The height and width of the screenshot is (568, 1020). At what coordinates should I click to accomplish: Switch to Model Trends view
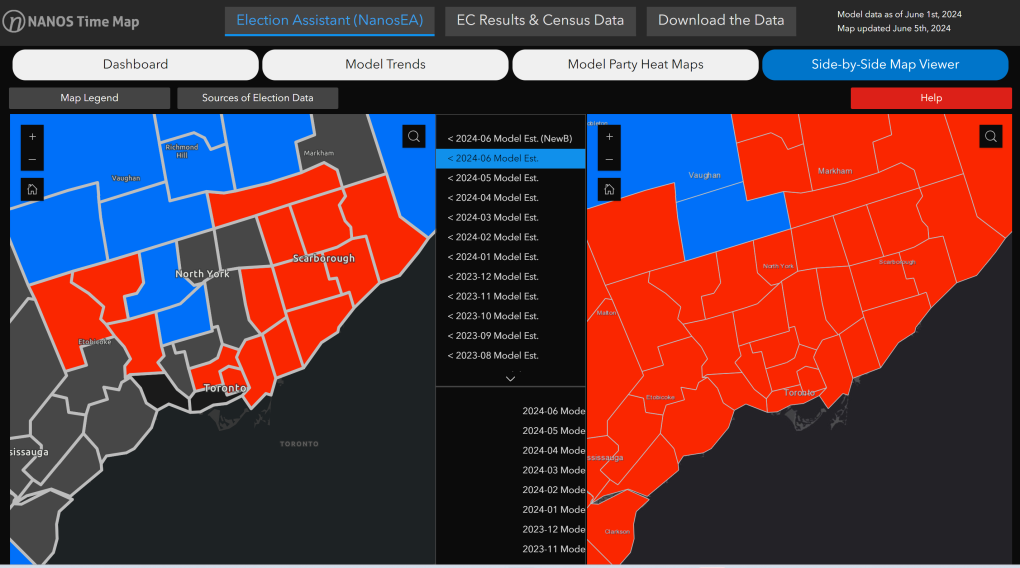[x=385, y=64]
